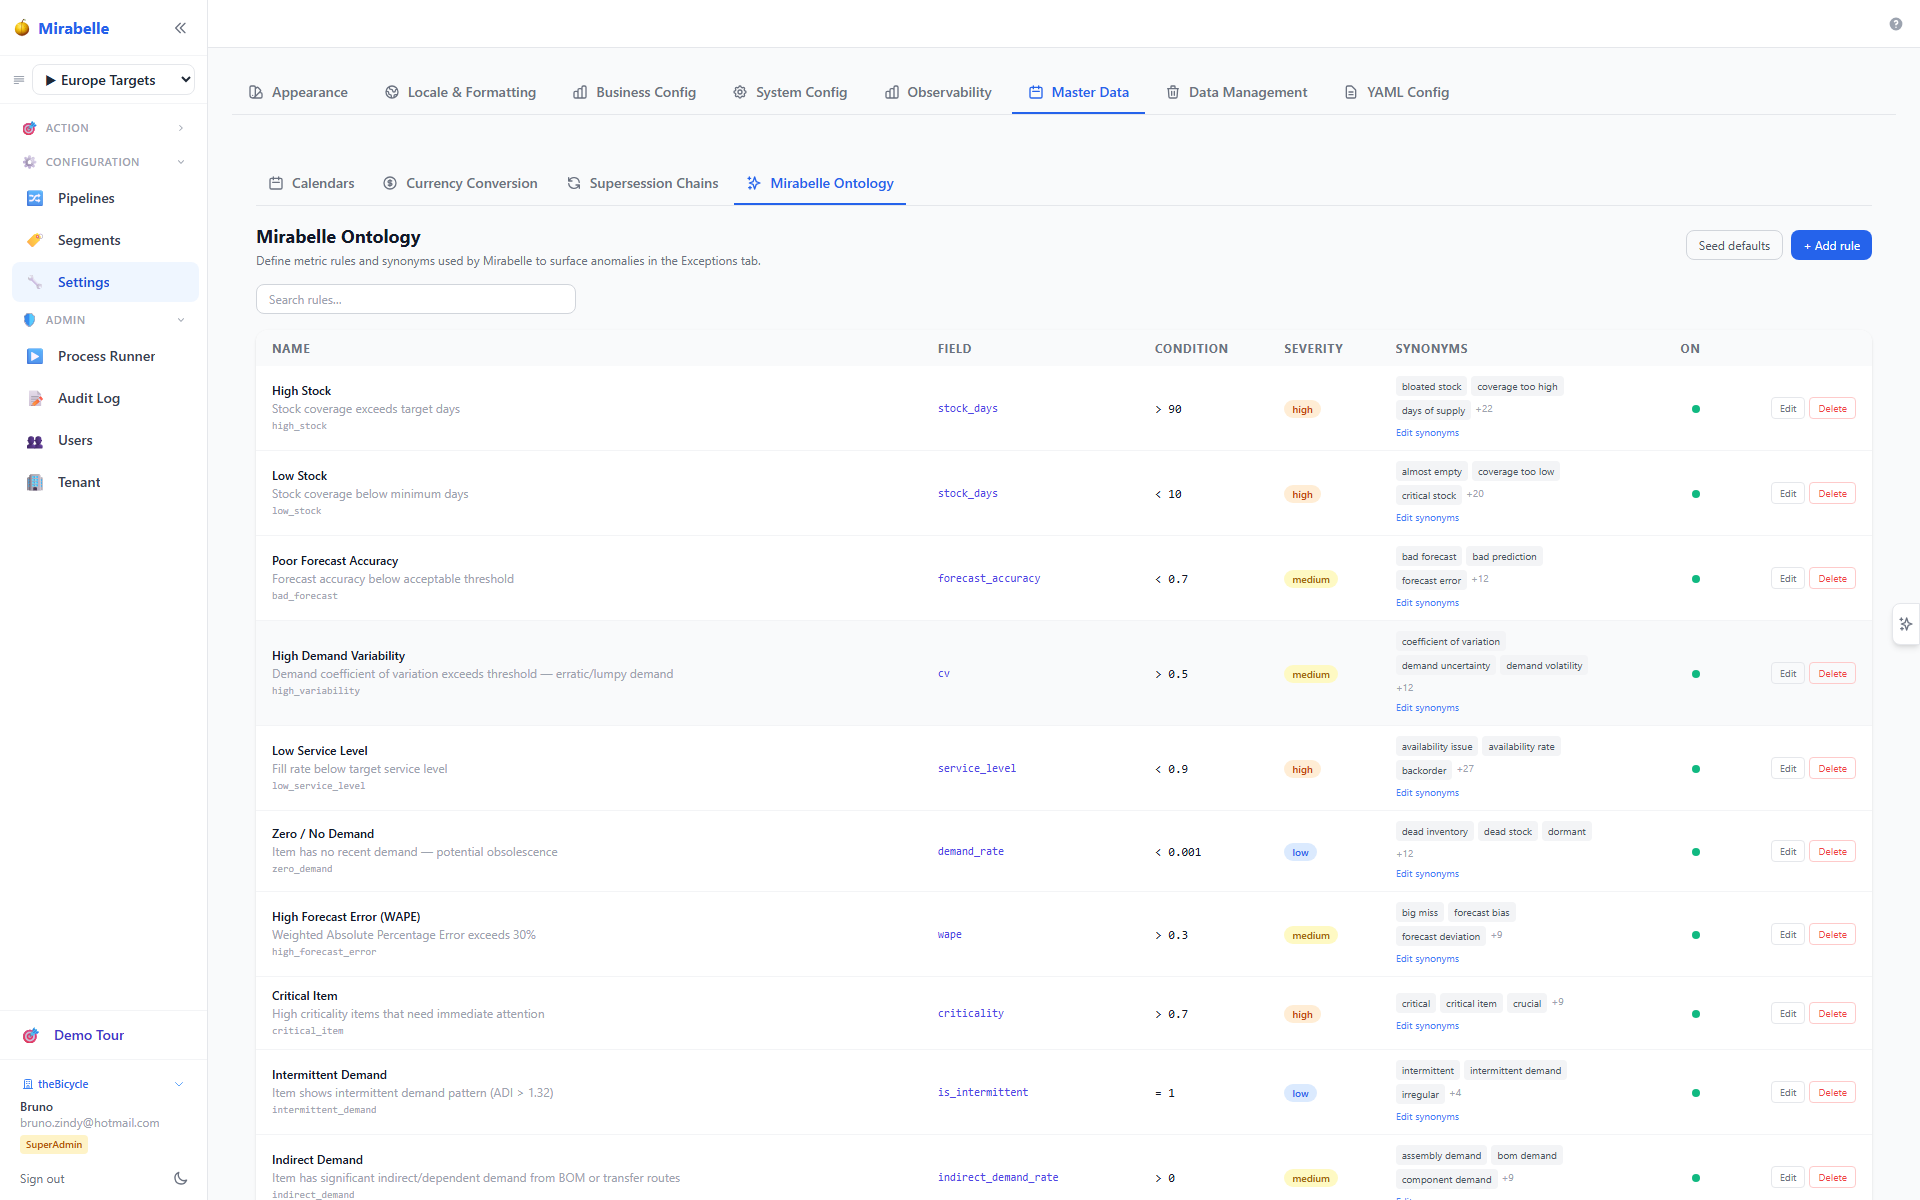Collapse the sidebar with double chevron icon
The width and height of the screenshot is (1920, 1200).
(x=180, y=28)
